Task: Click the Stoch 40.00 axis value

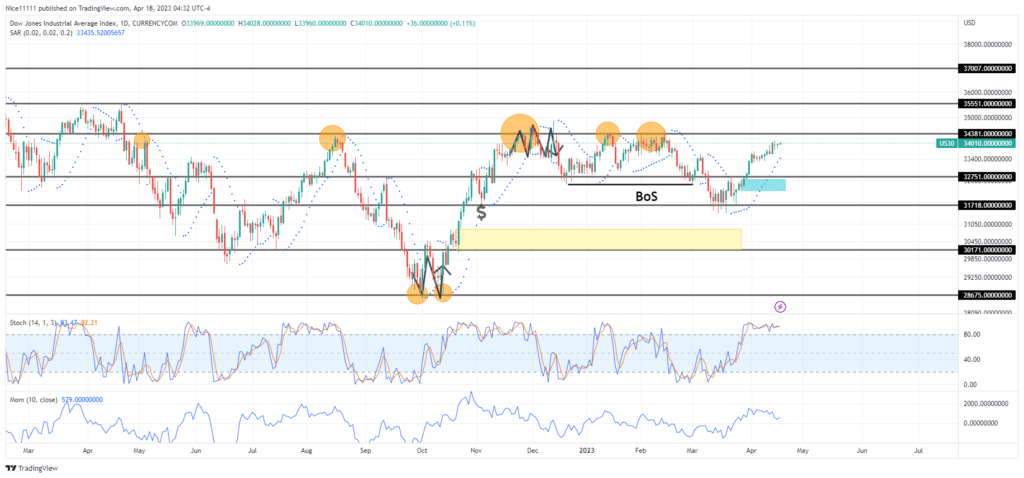Action: click(x=972, y=359)
